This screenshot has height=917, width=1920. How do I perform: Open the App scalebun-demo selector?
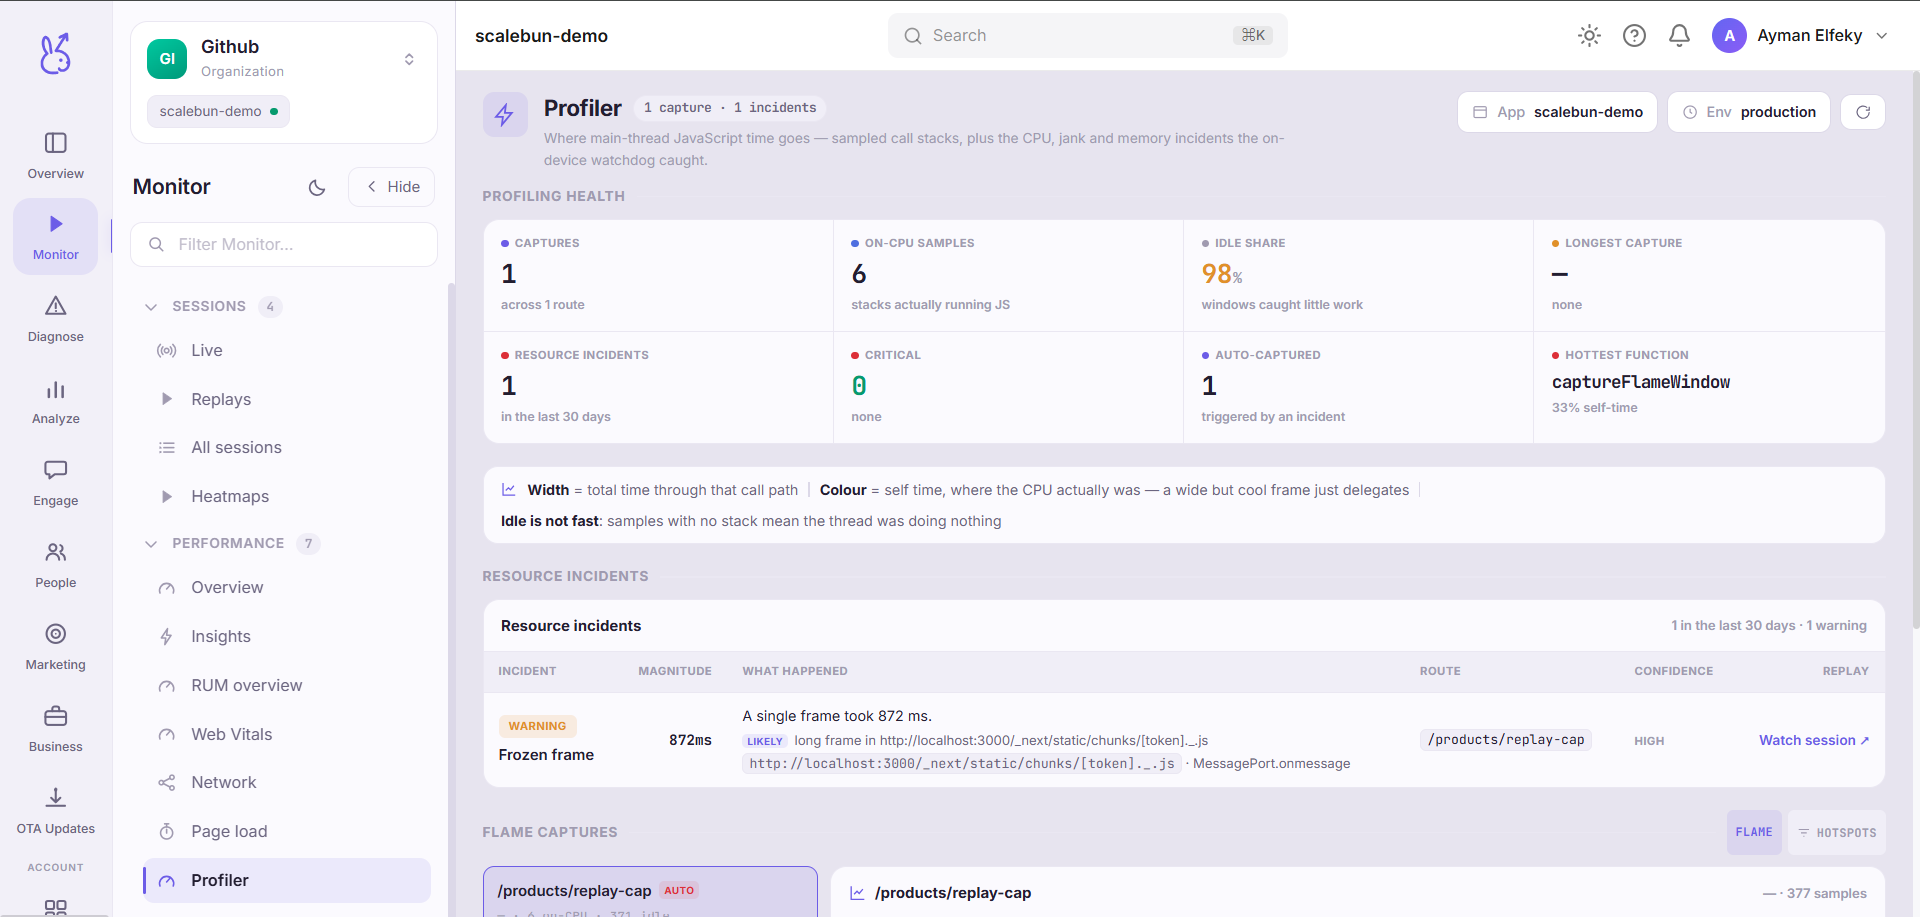coord(1557,112)
